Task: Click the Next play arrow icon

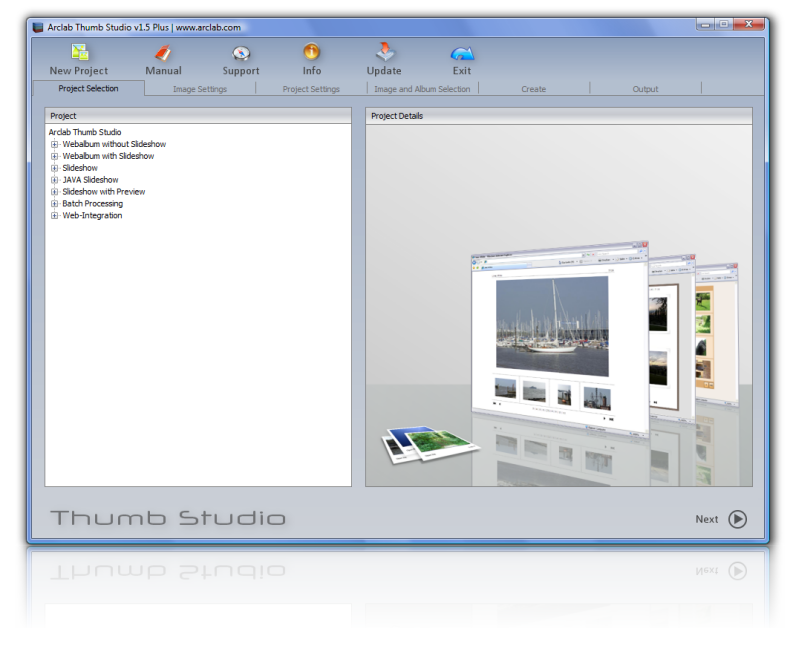Action: (737, 519)
